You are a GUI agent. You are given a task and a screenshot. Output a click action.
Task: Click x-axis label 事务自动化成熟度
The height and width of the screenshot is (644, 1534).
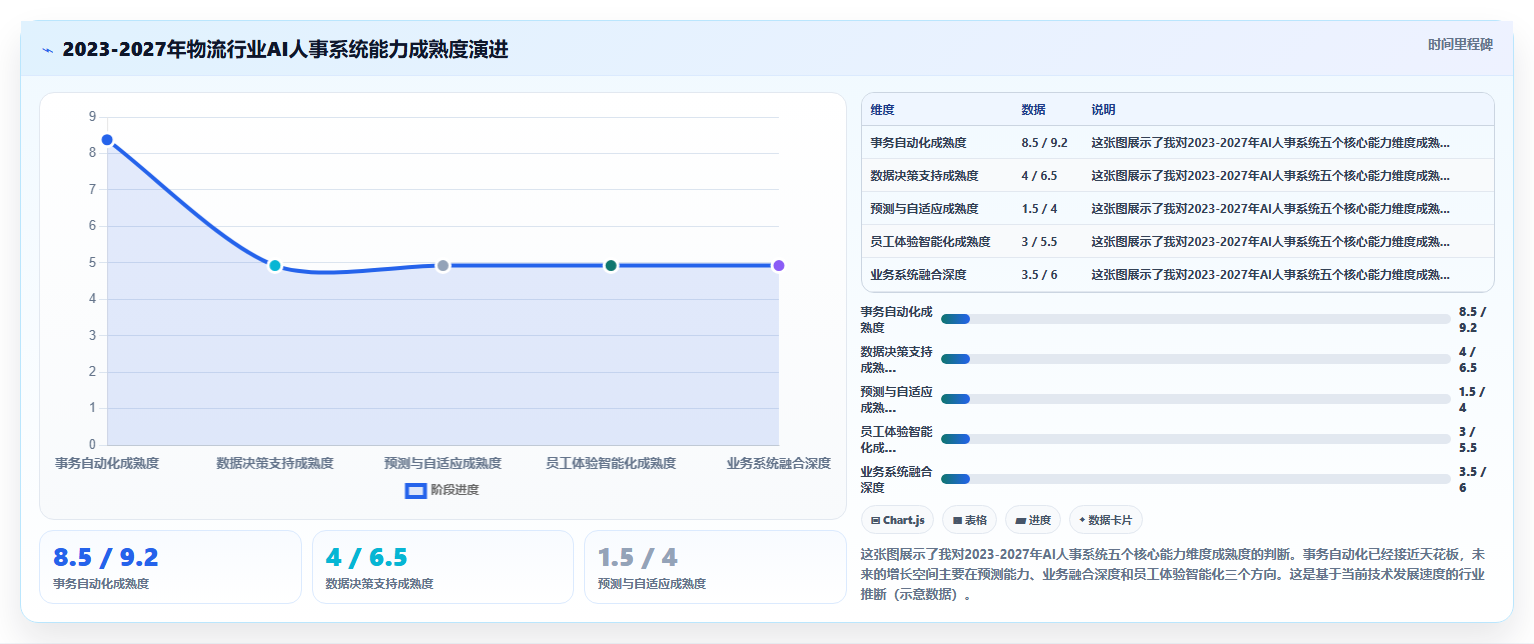pos(107,463)
